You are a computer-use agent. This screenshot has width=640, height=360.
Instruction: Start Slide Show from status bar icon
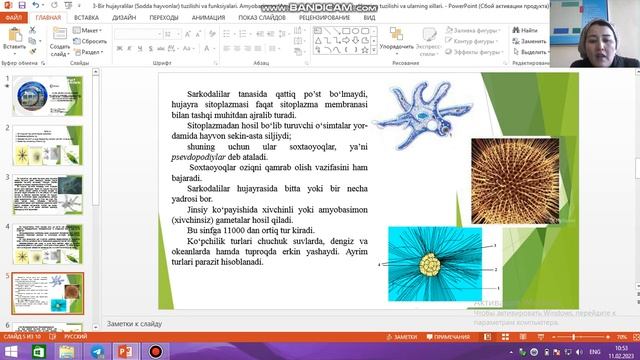pos(541,337)
